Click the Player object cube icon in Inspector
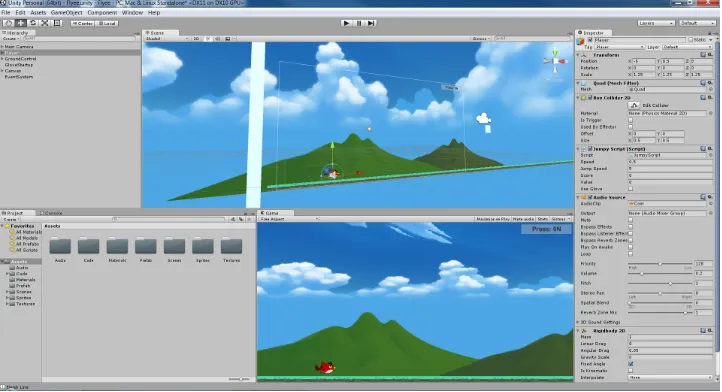 [581, 41]
